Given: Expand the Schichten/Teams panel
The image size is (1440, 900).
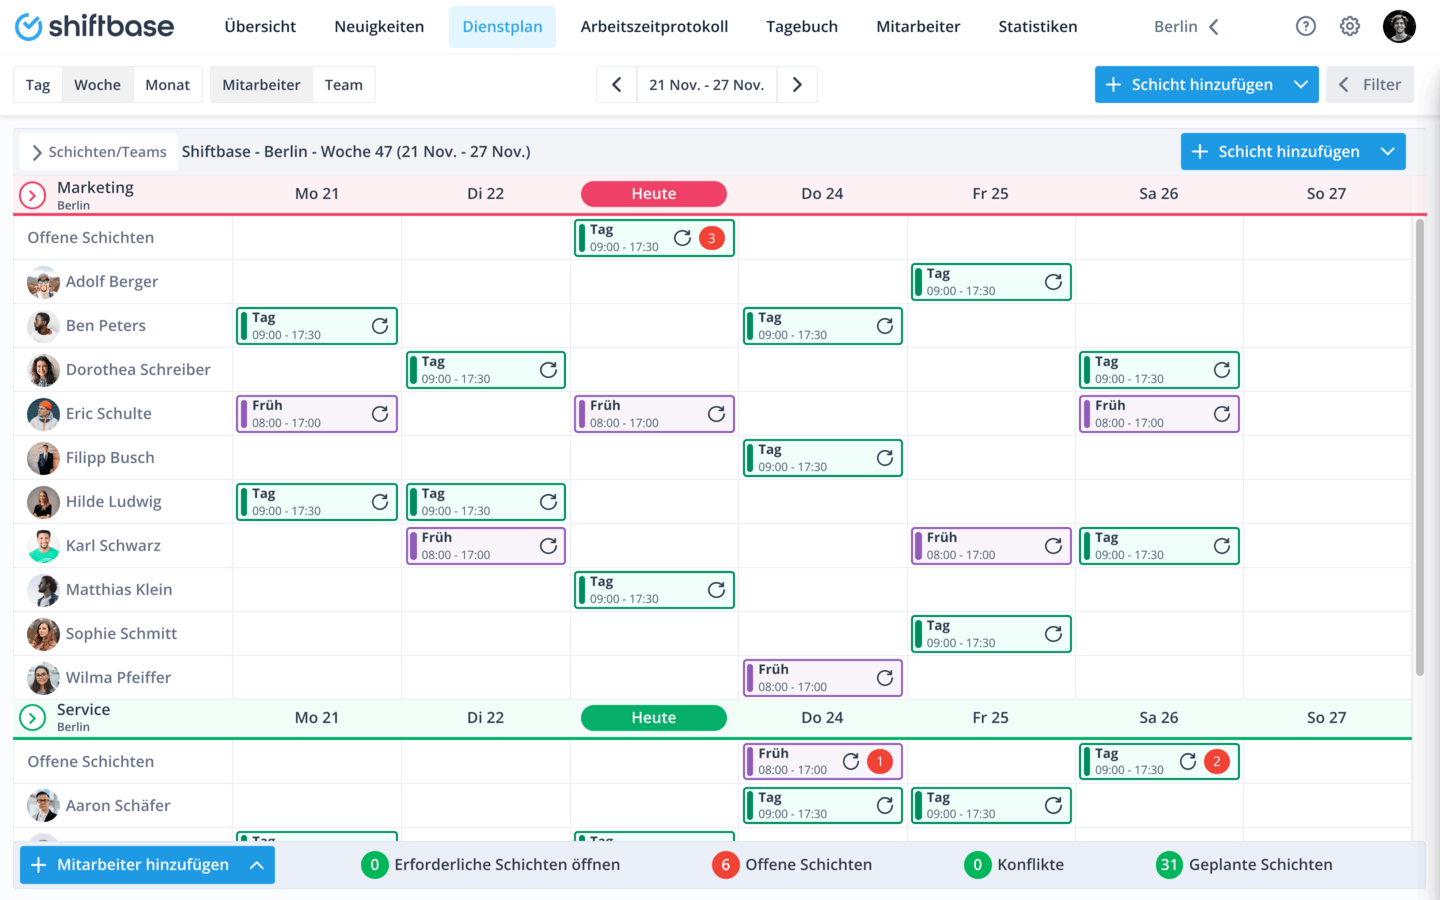Looking at the screenshot, I should (x=98, y=152).
